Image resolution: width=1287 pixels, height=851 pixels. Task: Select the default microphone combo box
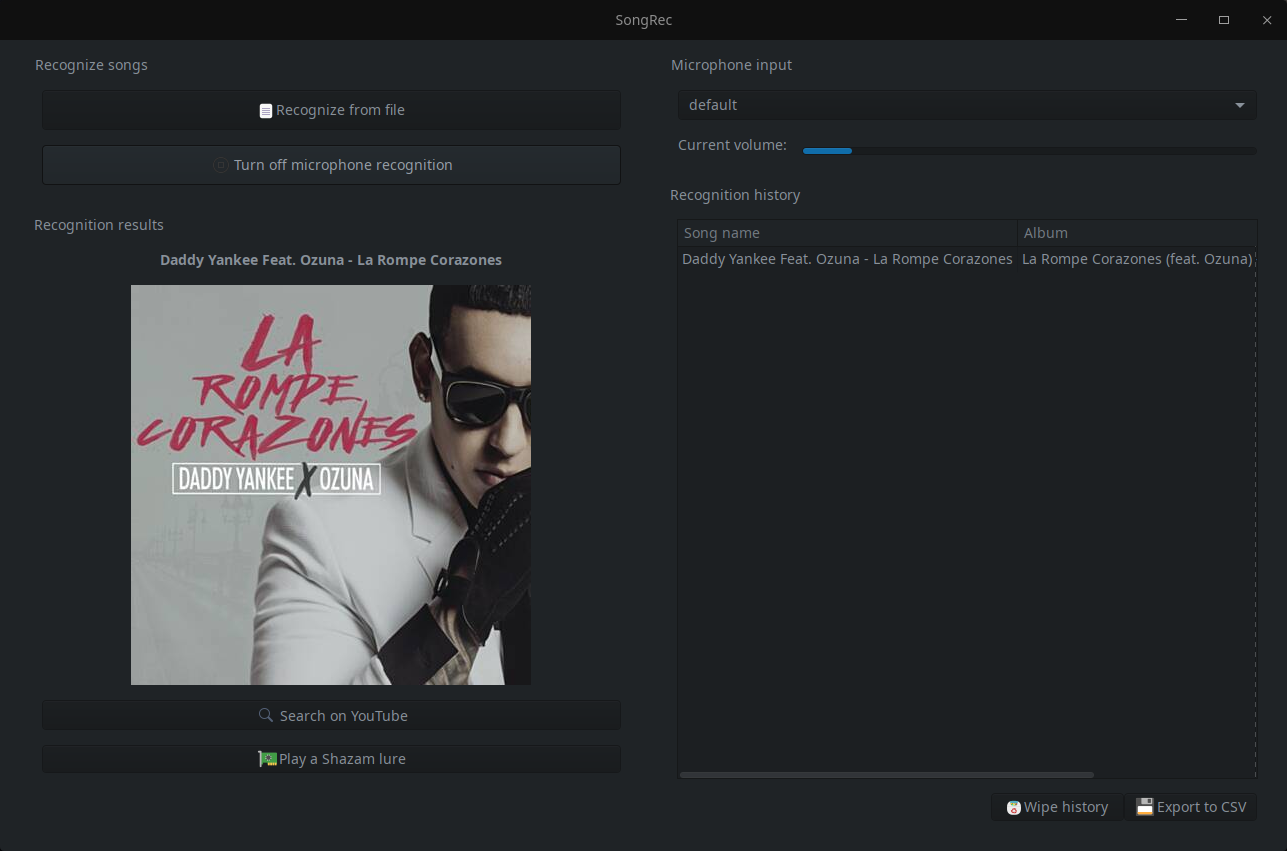[967, 105]
